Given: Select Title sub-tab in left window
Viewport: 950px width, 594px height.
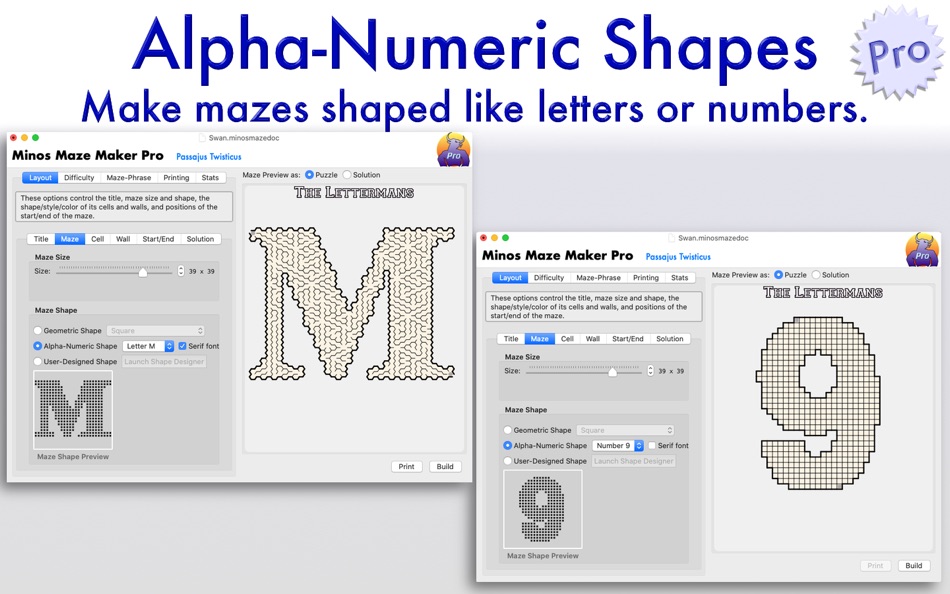Looking at the screenshot, I should (41, 239).
